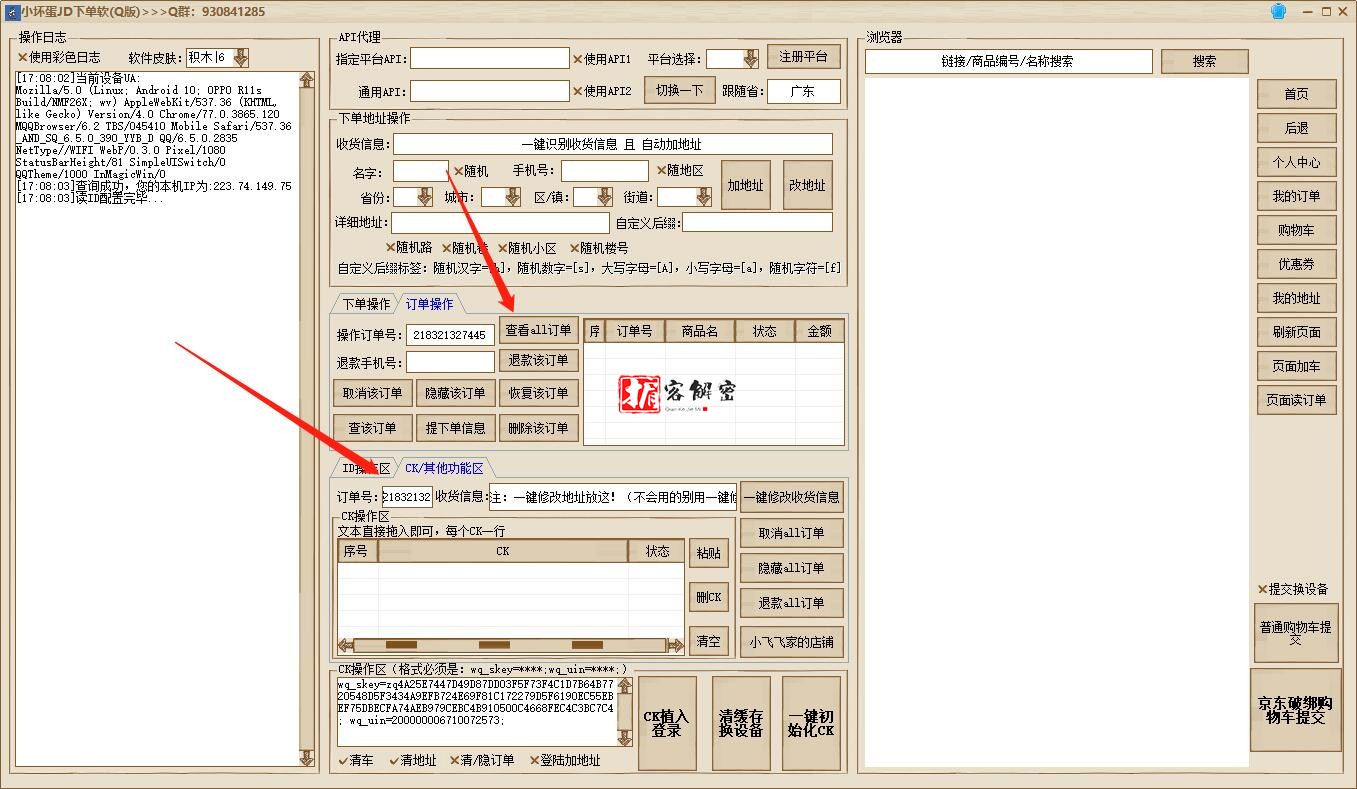Expand the 街道 dropdown

[x=703, y=197]
